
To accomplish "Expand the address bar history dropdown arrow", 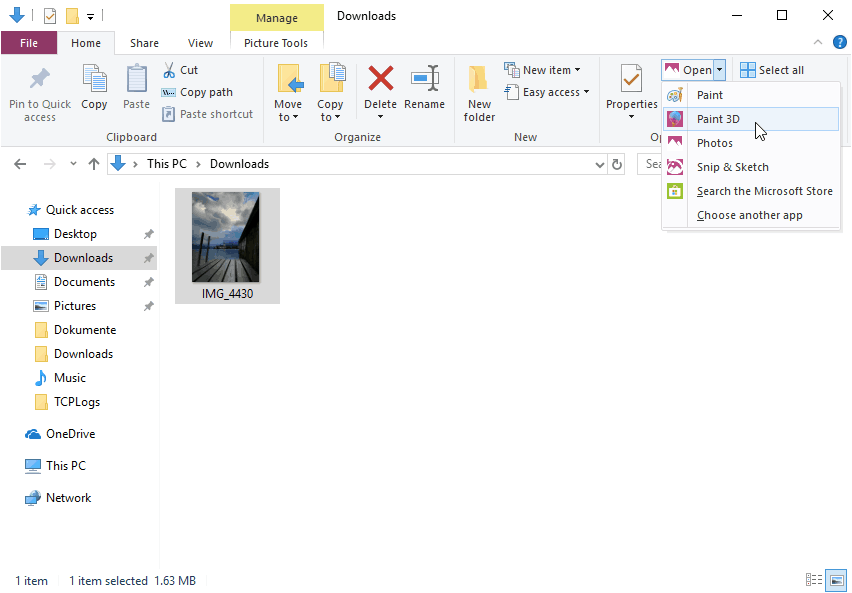I will pyautogui.click(x=599, y=164).
